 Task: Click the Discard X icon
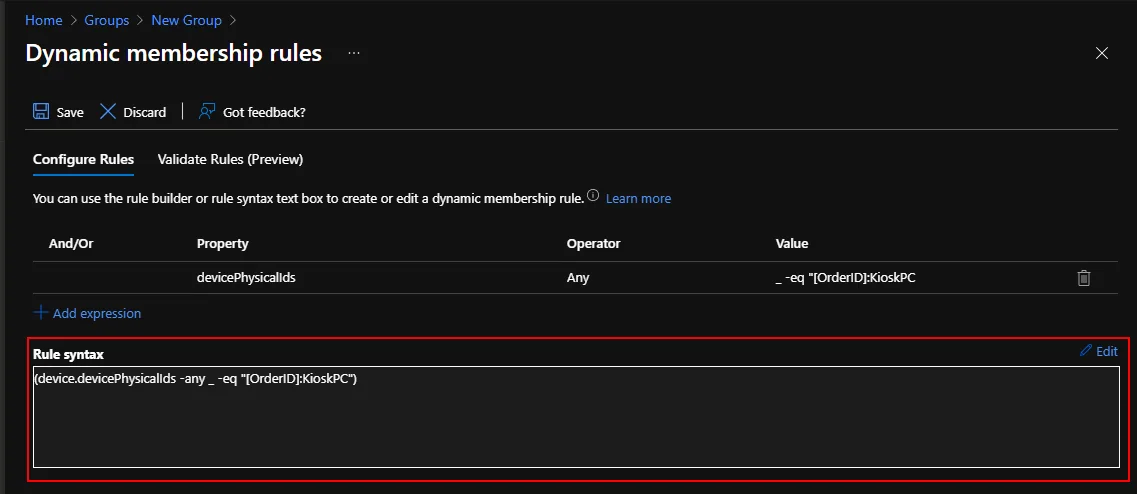(108, 112)
